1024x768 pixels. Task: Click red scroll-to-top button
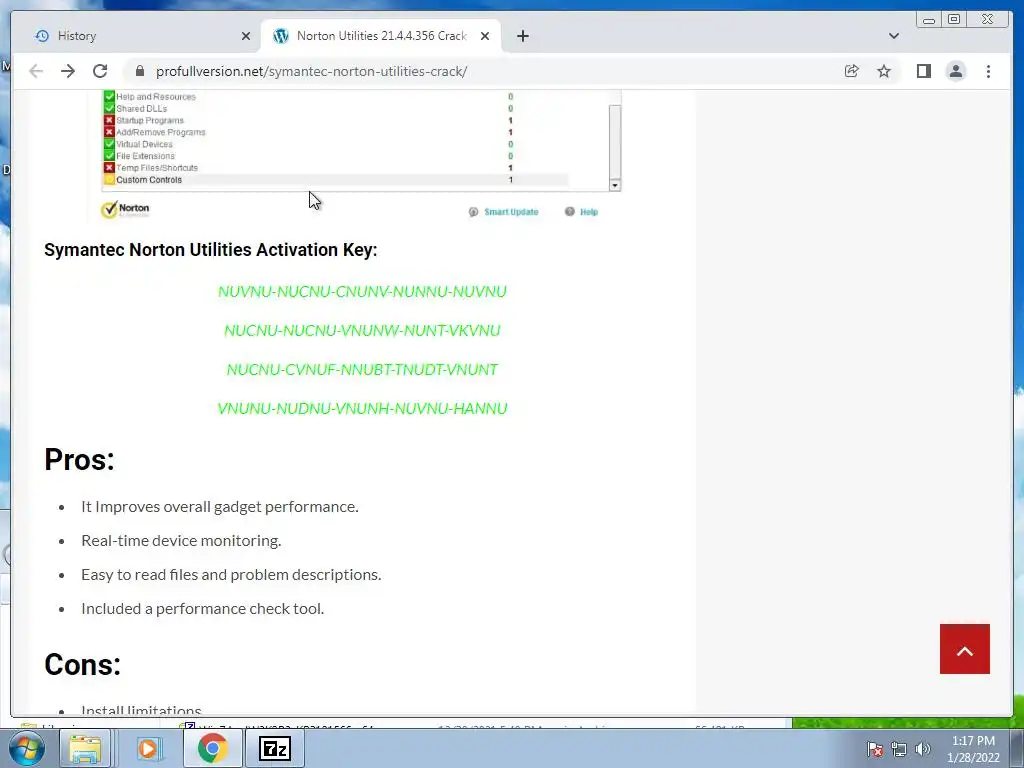click(x=965, y=648)
